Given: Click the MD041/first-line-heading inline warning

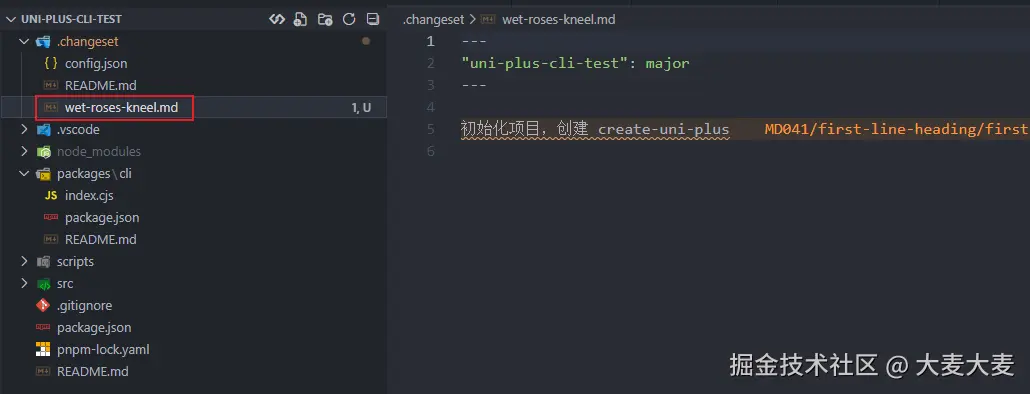Looking at the screenshot, I should point(897,129).
